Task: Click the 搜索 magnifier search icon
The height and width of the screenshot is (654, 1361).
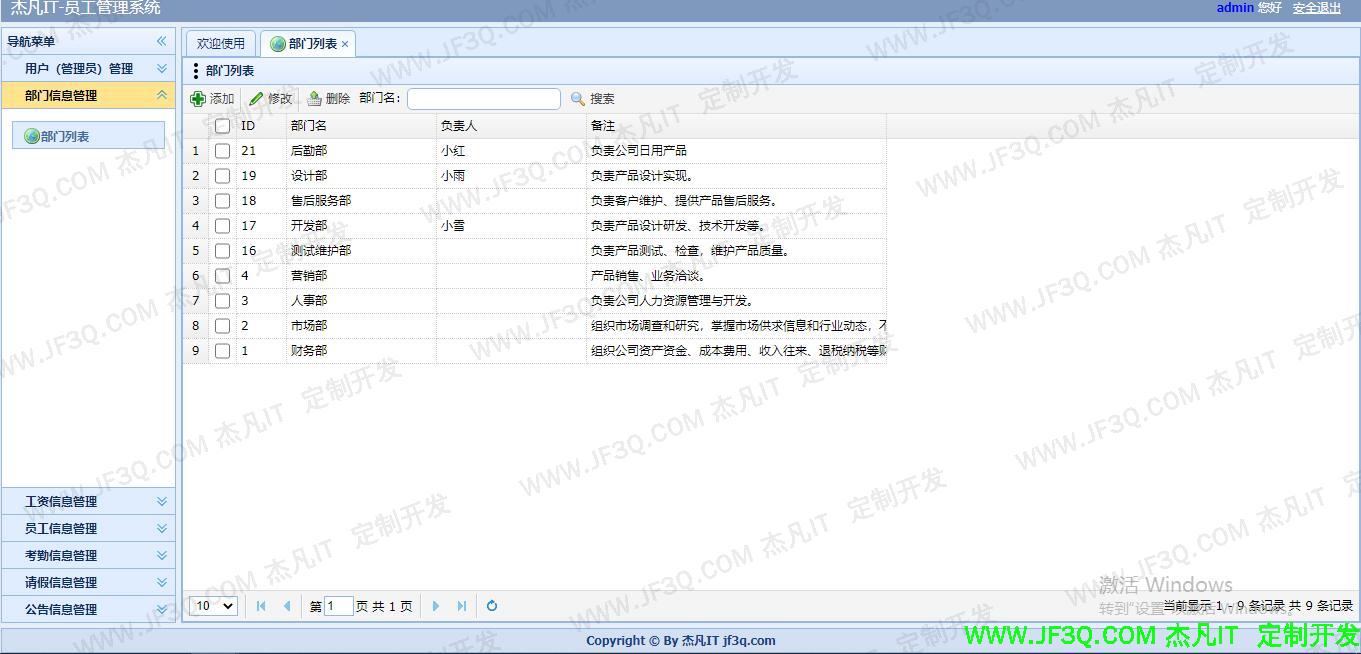Action: [x=578, y=98]
